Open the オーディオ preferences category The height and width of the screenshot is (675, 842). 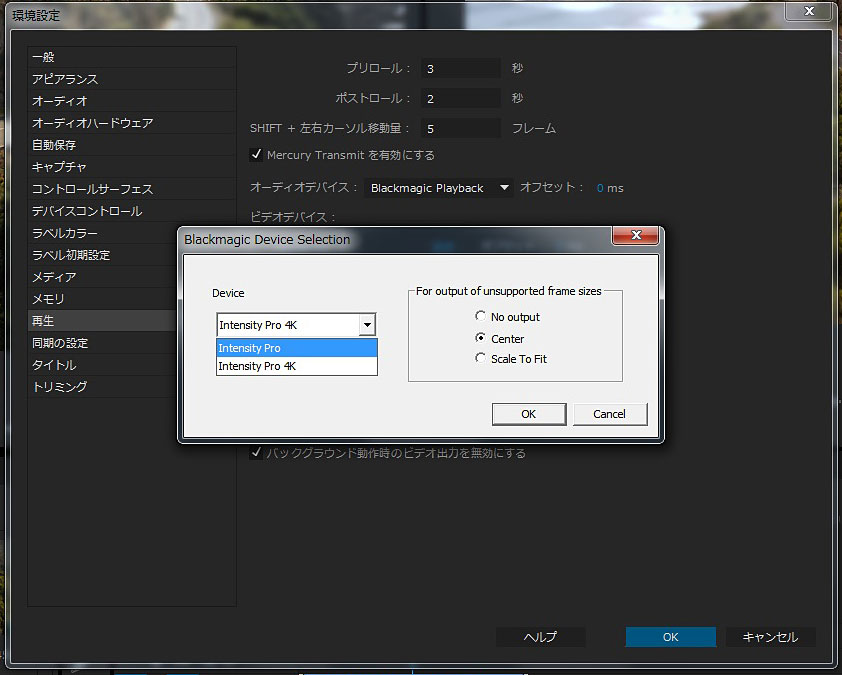tap(132, 101)
